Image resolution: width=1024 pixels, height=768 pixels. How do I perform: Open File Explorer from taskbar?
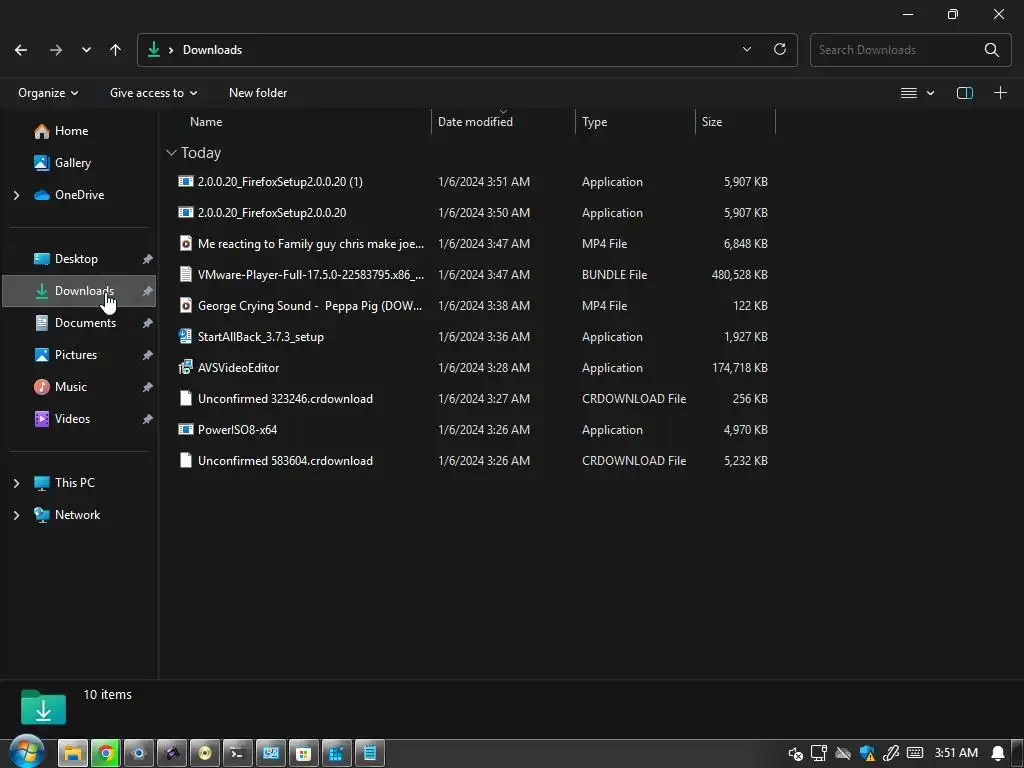click(72, 754)
